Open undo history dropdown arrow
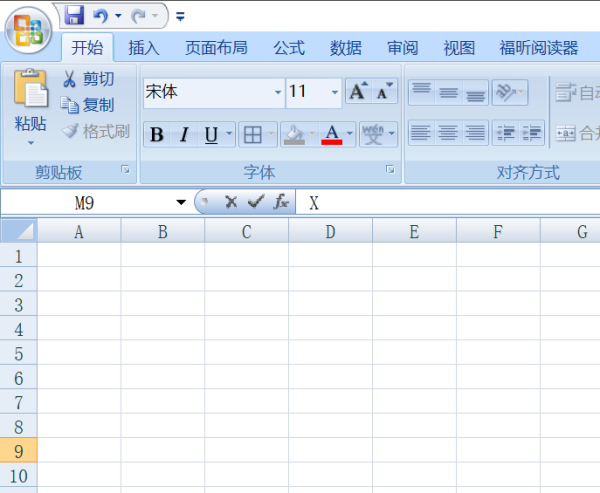The height and width of the screenshot is (493, 600). pyautogui.click(x=118, y=16)
